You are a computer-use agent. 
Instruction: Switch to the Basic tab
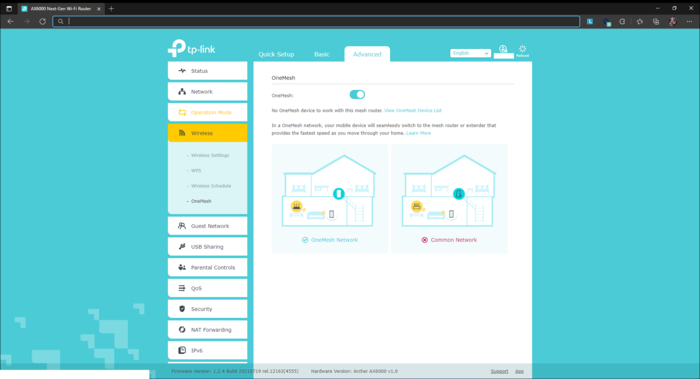coord(321,54)
